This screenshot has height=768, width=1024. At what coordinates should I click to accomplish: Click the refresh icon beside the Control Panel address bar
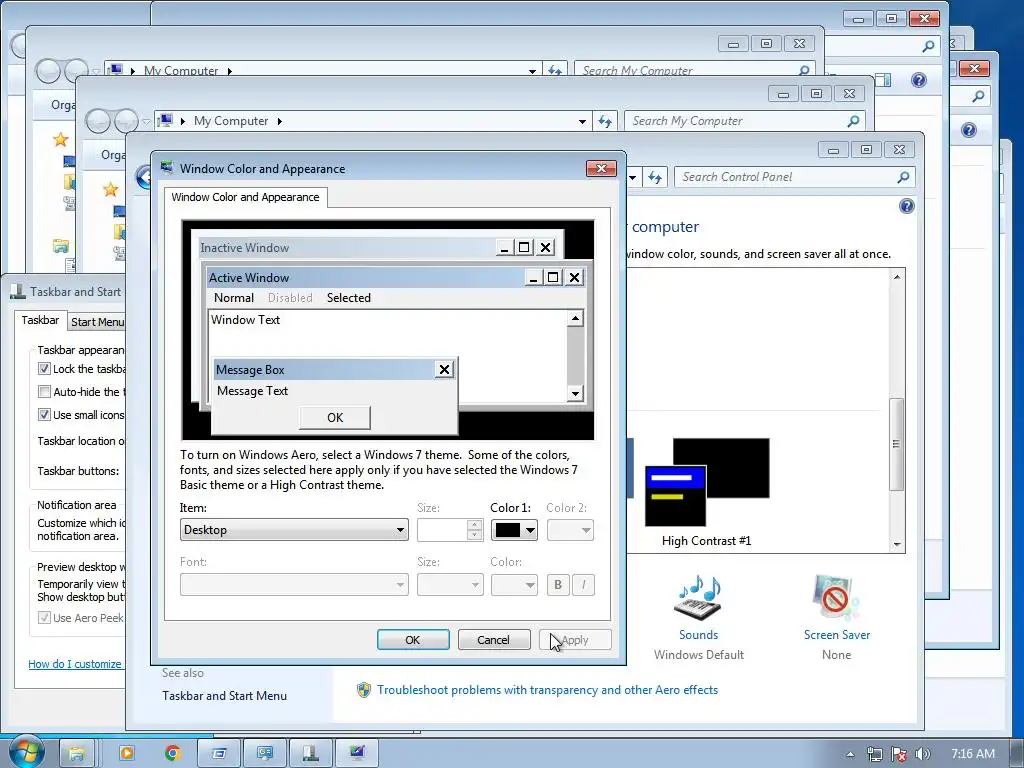656,177
